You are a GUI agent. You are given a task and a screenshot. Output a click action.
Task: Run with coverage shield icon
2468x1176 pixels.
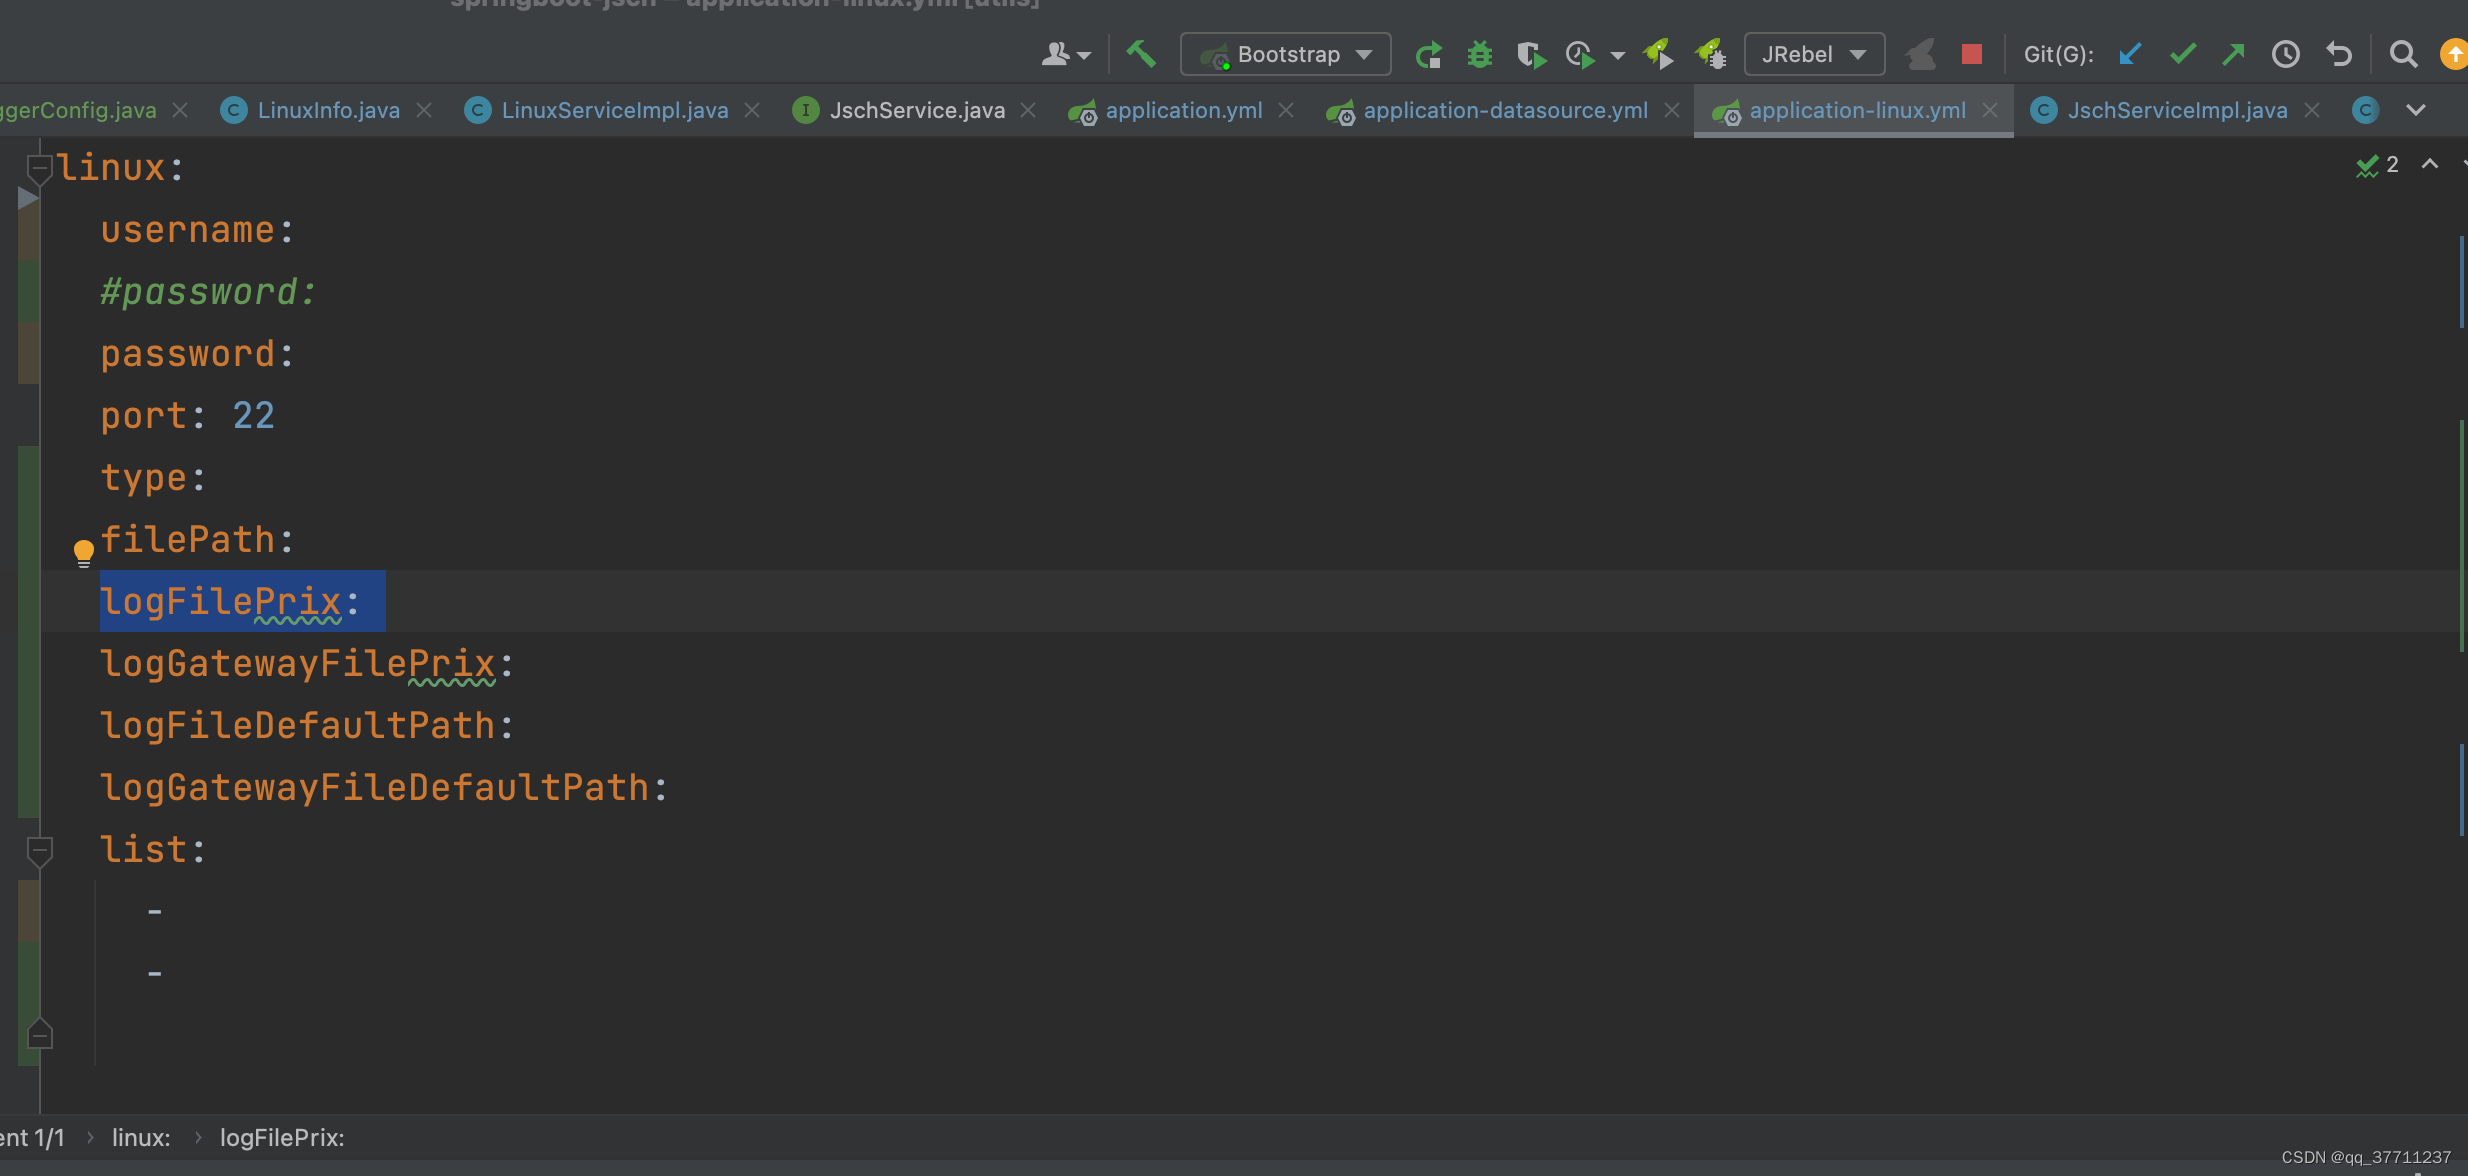tap(1530, 54)
